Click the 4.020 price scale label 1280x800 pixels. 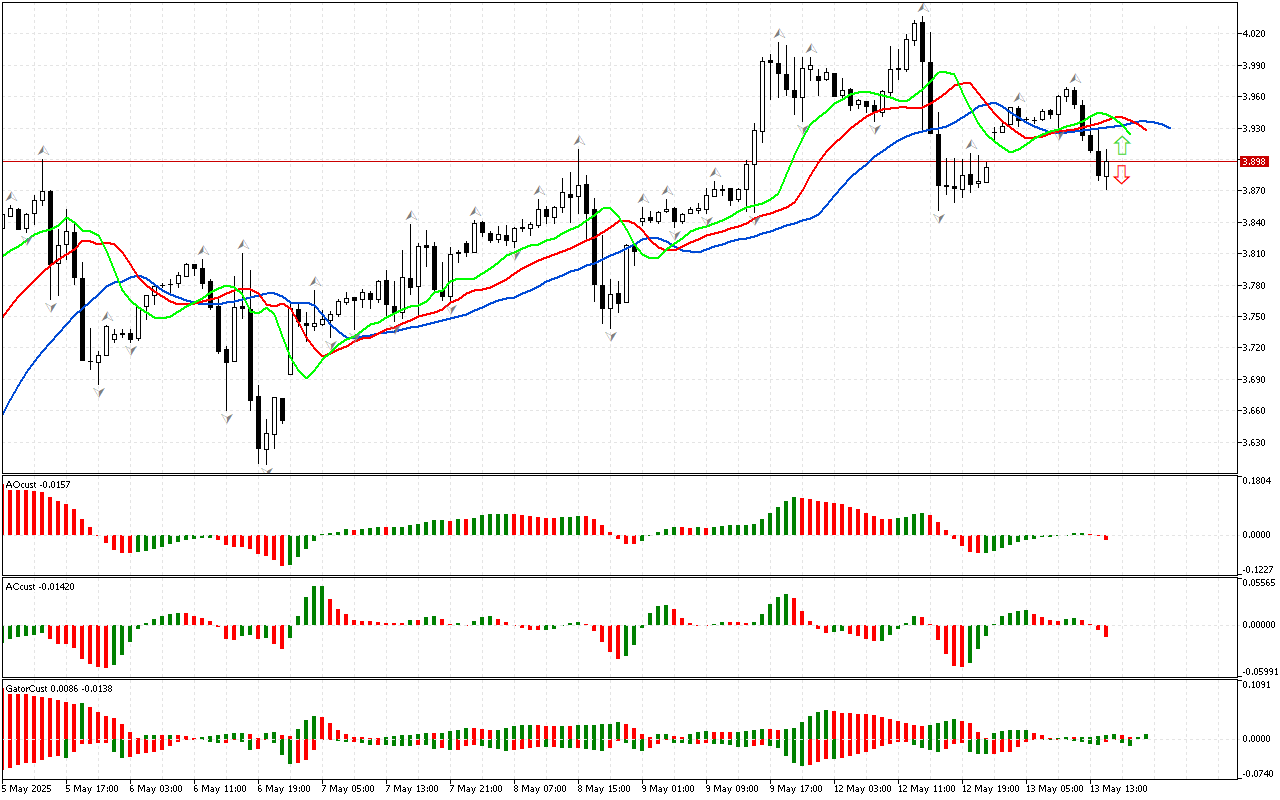point(1253,34)
